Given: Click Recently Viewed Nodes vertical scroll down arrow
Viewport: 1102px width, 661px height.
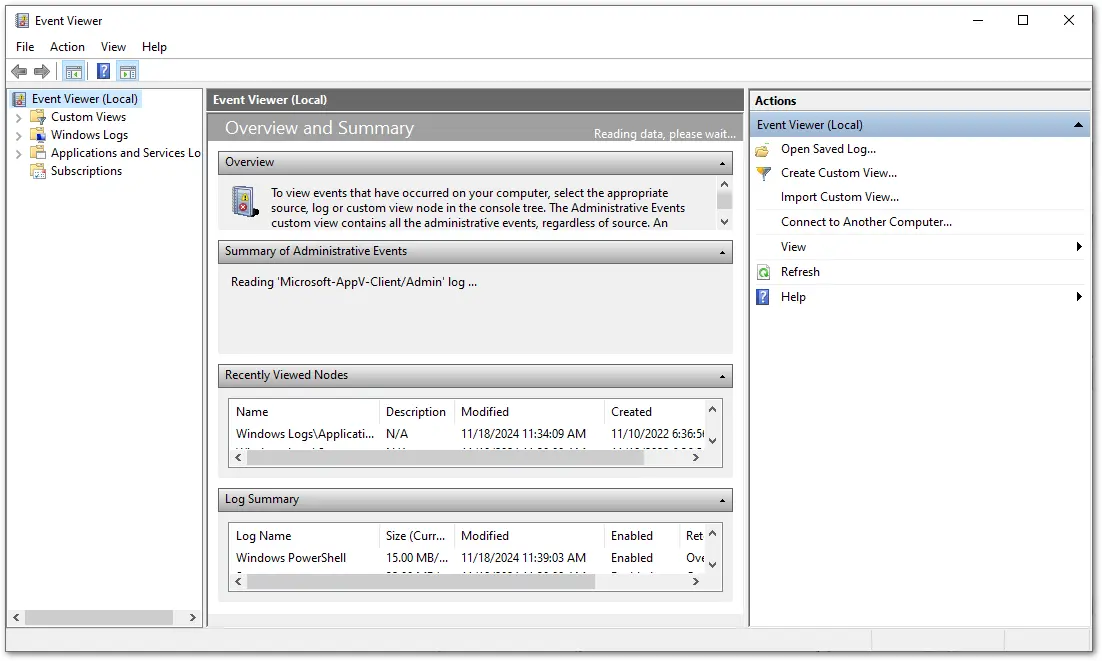Looking at the screenshot, I should click(713, 441).
